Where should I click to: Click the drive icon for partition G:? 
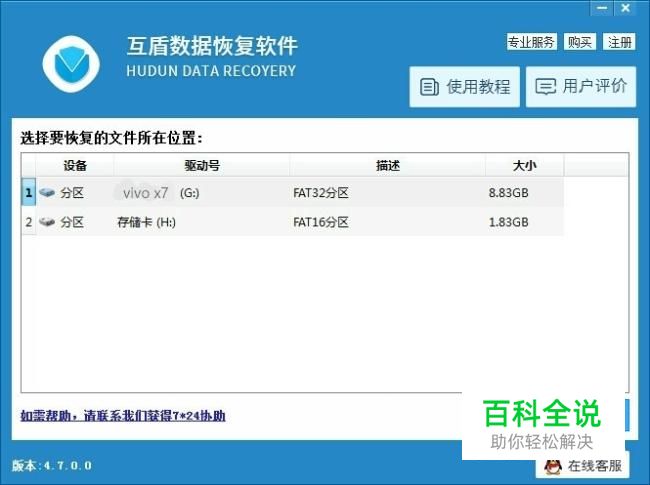[47, 192]
